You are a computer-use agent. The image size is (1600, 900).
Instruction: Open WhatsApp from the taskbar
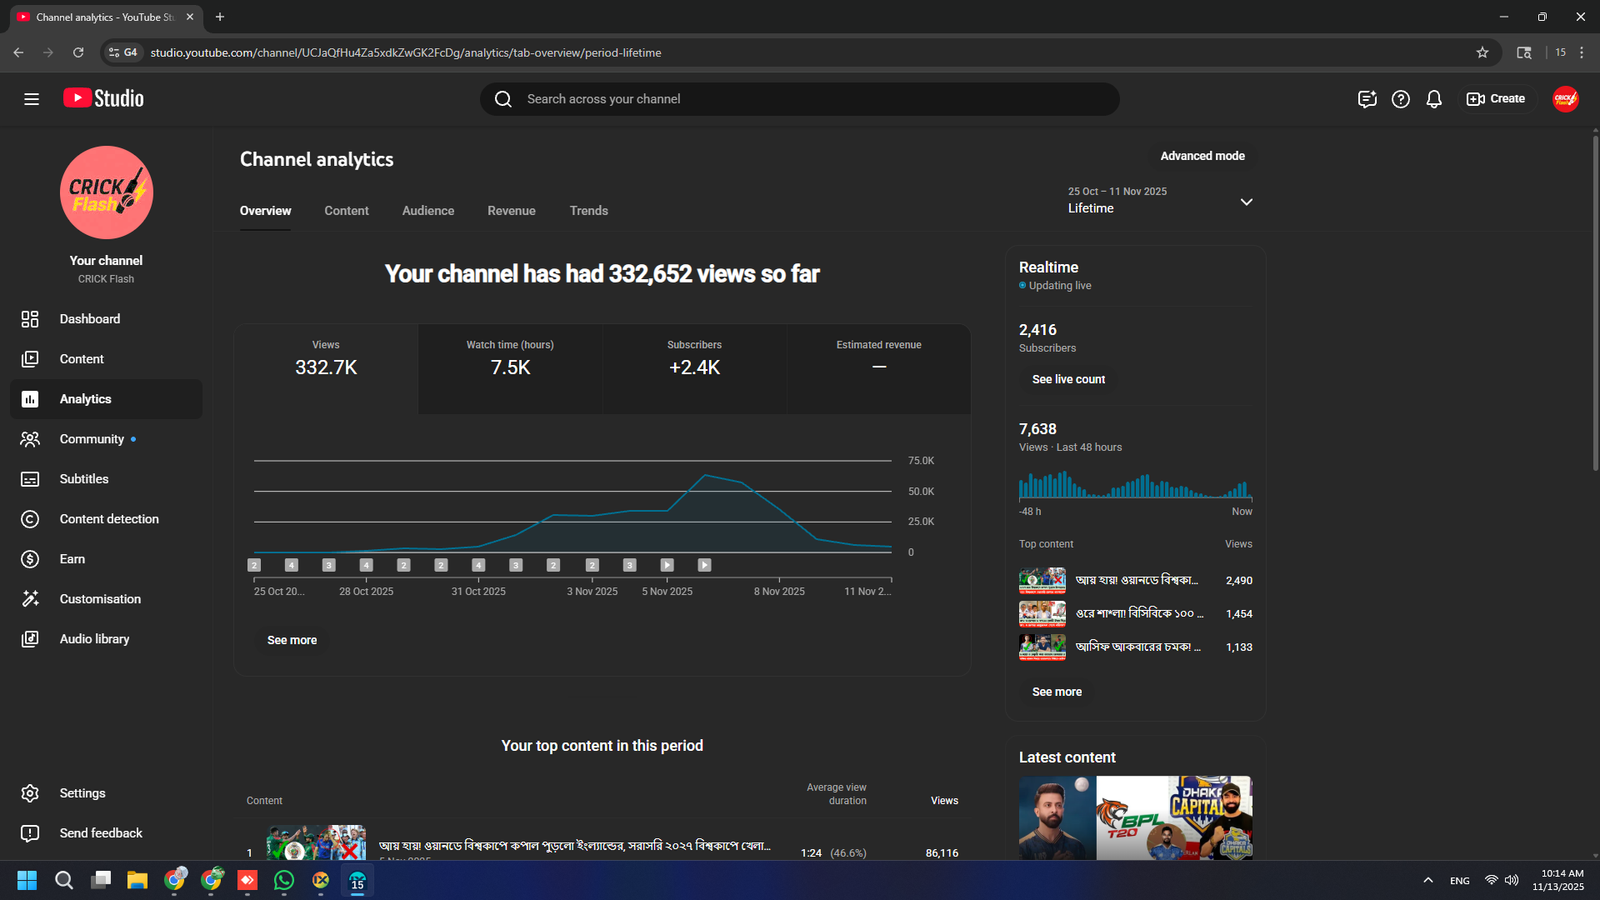pyautogui.click(x=284, y=880)
